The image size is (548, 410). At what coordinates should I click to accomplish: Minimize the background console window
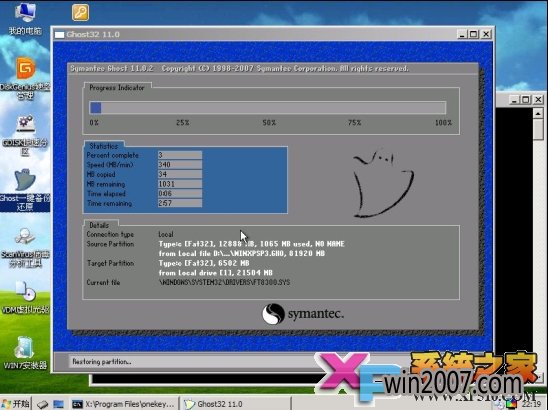pos(514,100)
